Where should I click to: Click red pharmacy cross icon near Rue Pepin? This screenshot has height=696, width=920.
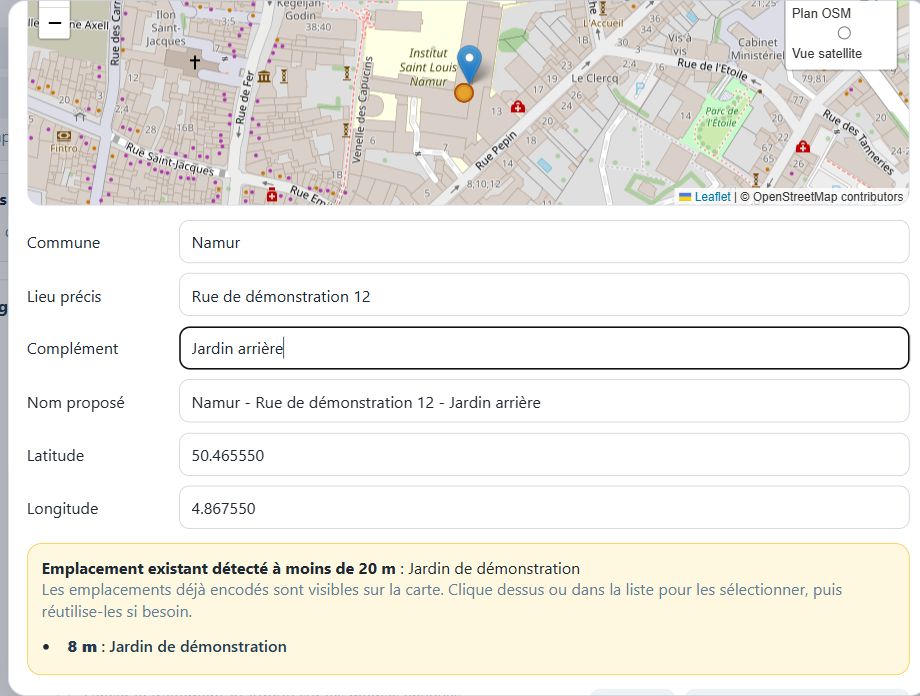point(518,107)
